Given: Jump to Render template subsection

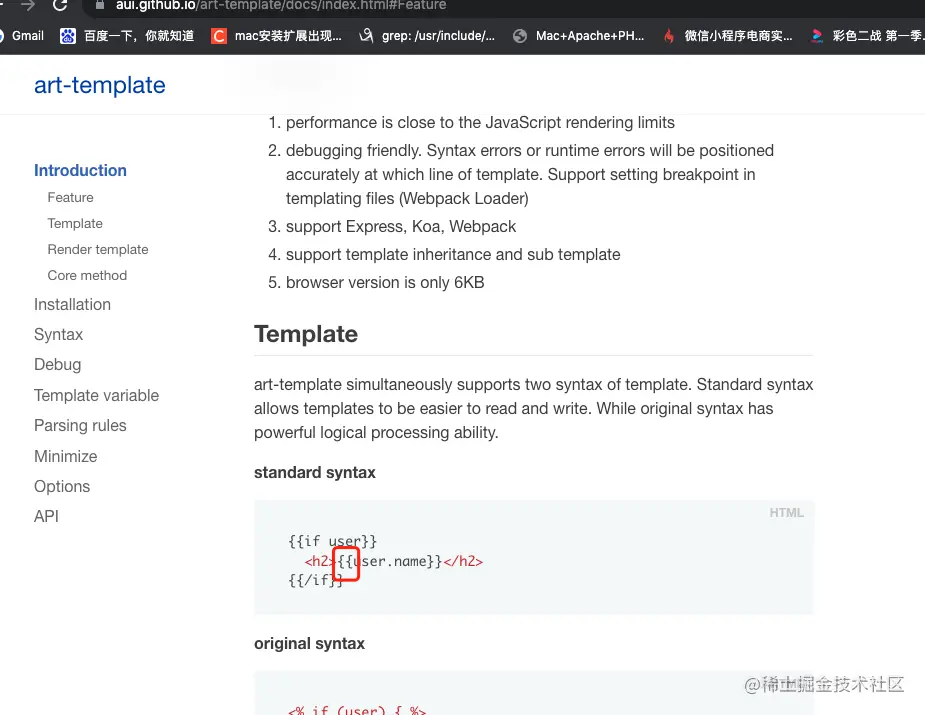Looking at the screenshot, I should click(98, 249).
